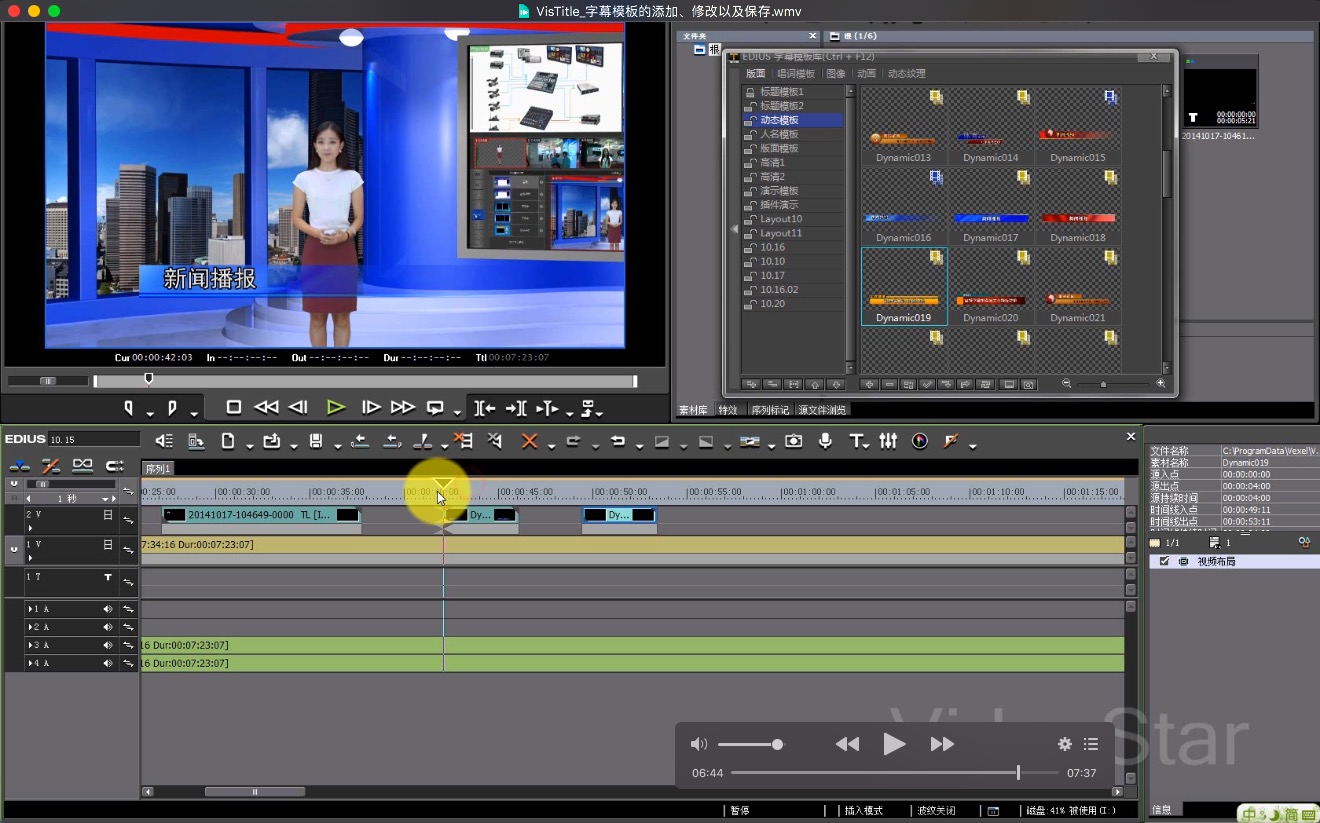Screen dimensions: 1320x823
Task: Open the vectorscope color wheel icon
Action: point(920,441)
